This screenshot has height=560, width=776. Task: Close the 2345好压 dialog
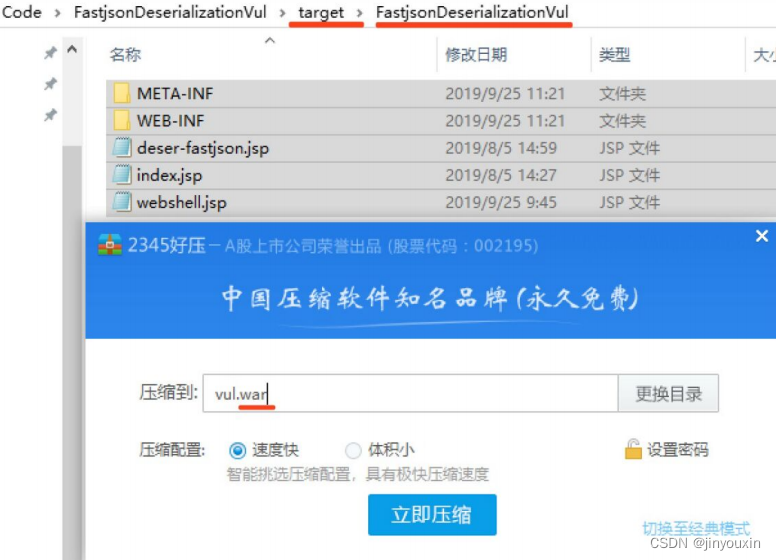(x=762, y=236)
